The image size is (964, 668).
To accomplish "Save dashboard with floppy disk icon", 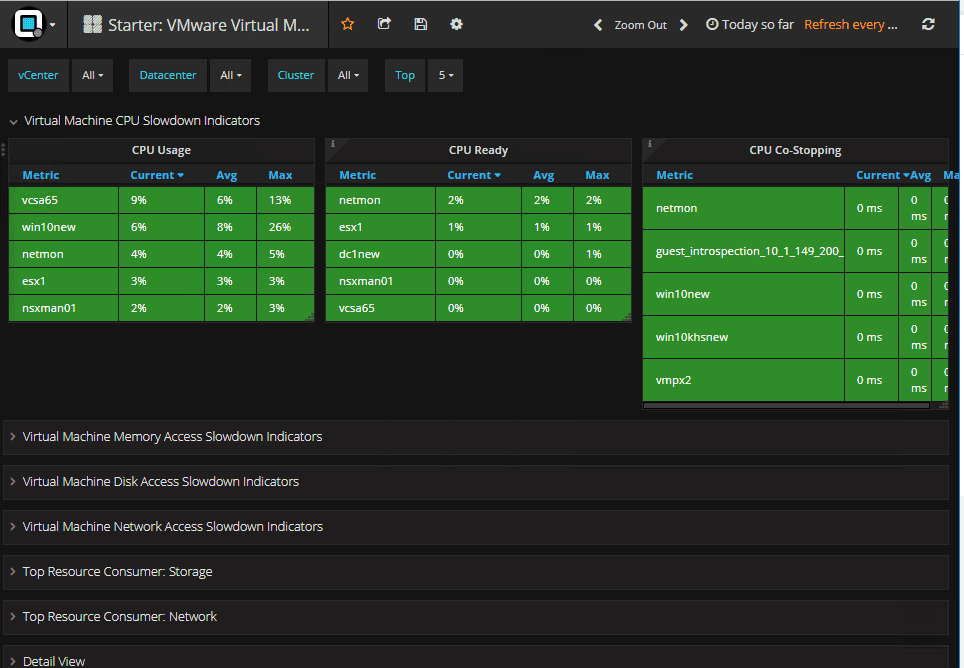I will coord(420,24).
